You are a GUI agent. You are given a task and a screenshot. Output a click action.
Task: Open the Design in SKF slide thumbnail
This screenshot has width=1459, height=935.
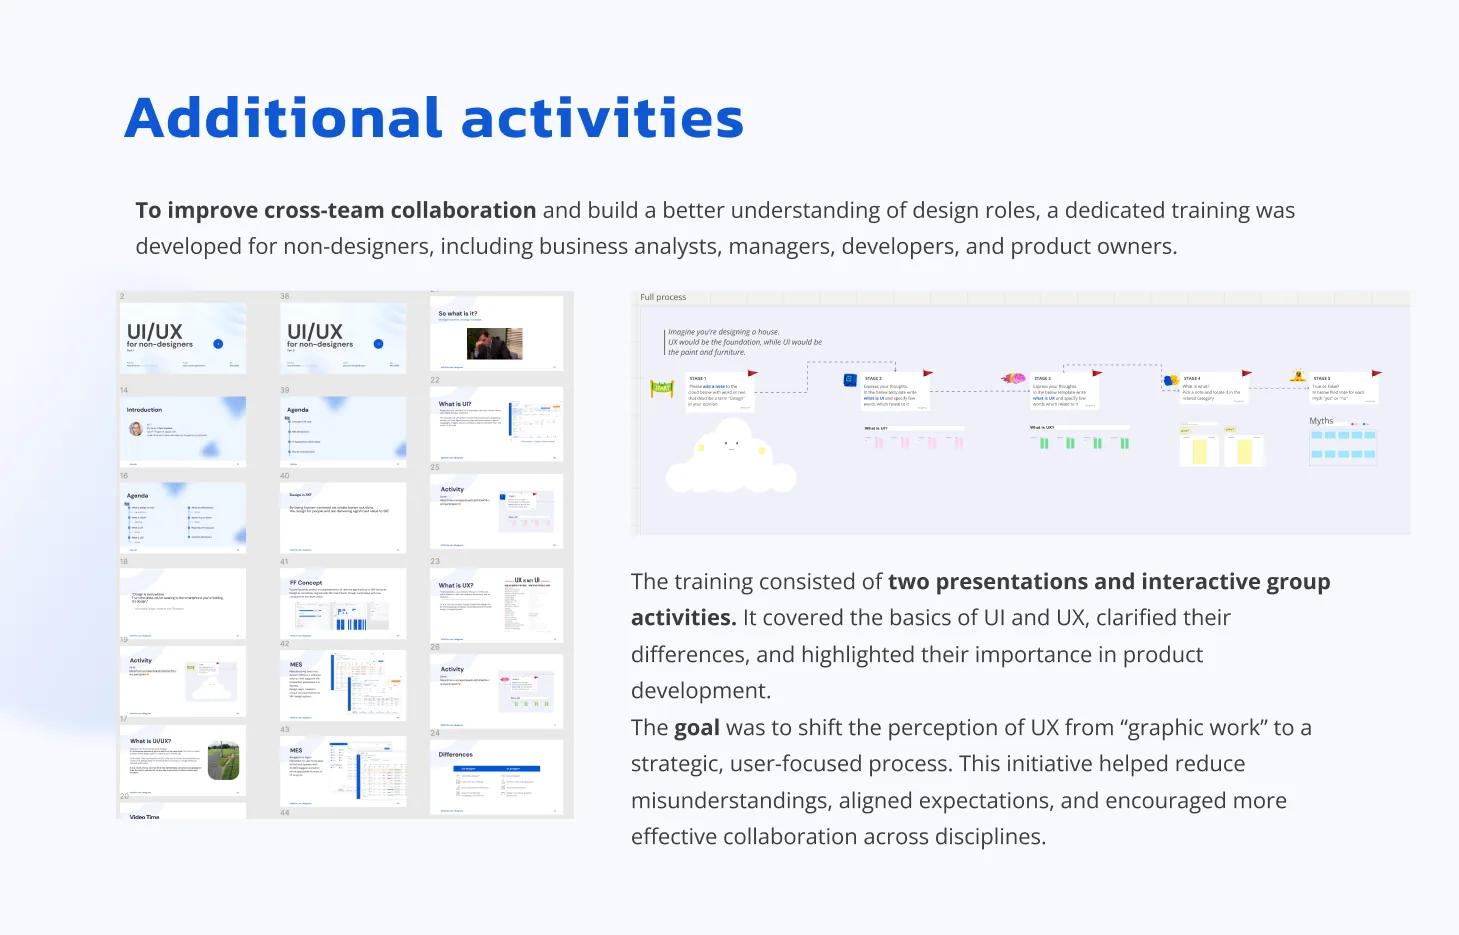coord(343,518)
